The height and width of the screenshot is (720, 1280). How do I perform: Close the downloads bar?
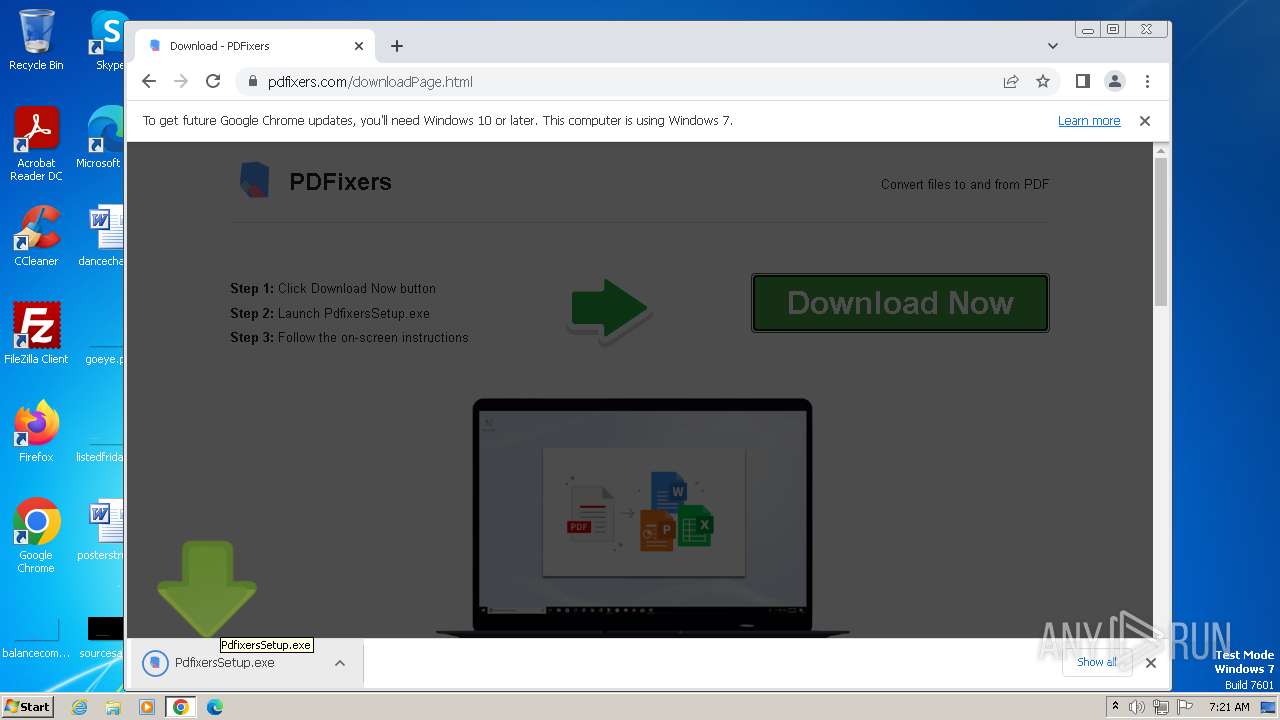tap(1151, 663)
